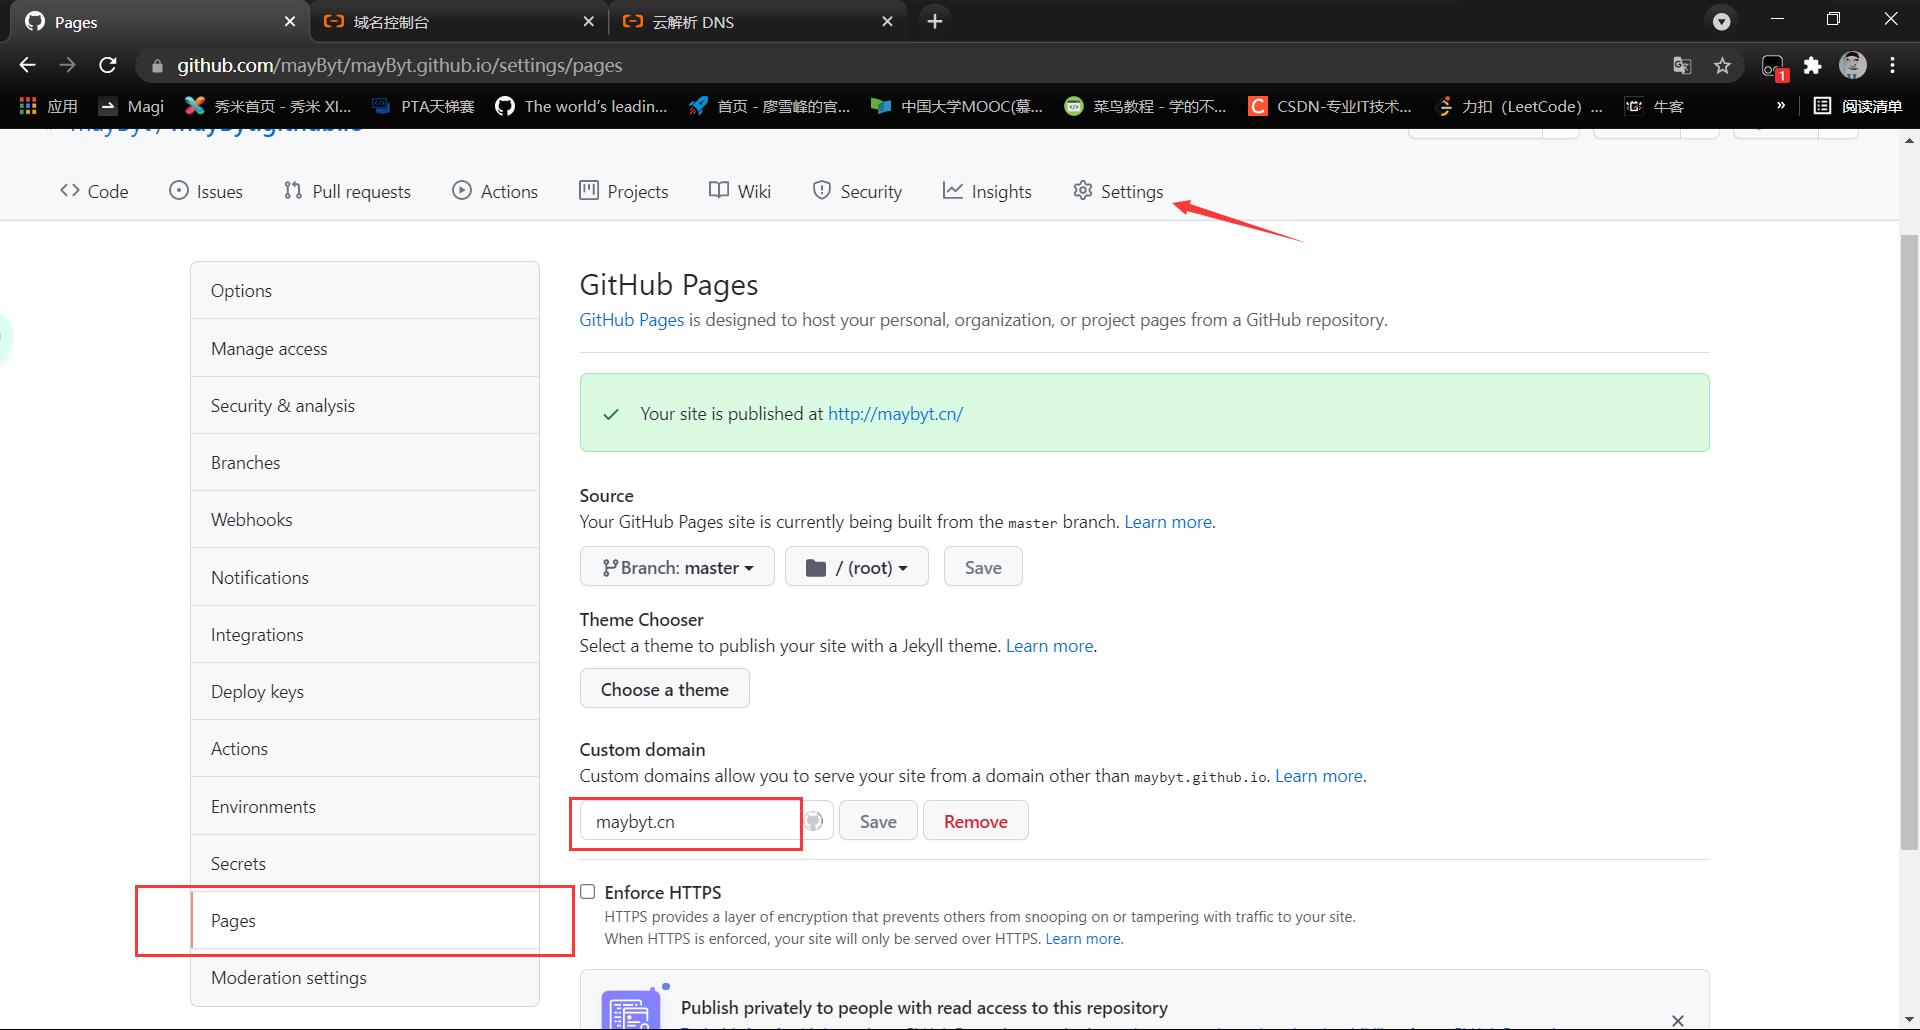The height and width of the screenshot is (1030, 1920).
Task: Click the browser back arrow
Action: point(27,65)
